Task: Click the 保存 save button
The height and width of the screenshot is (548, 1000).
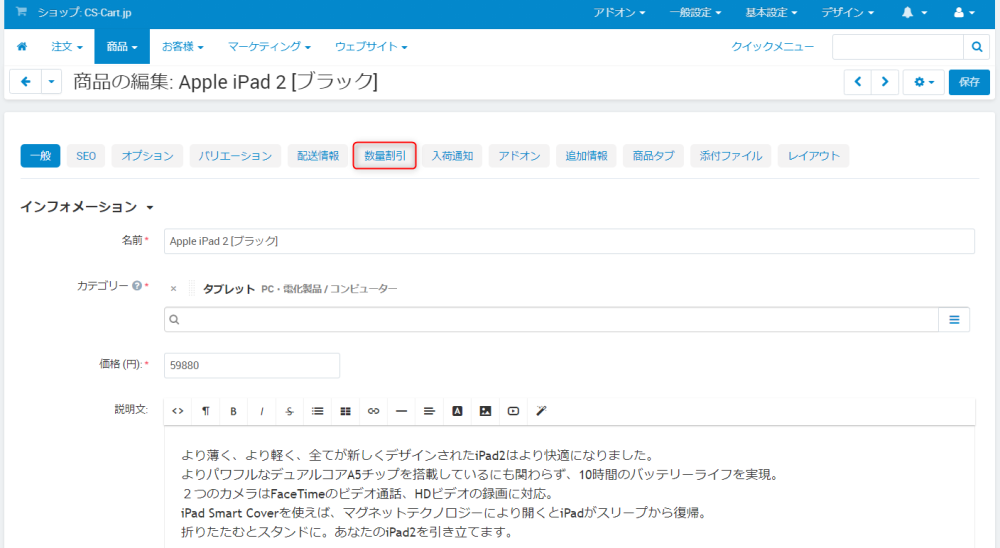Action: (x=969, y=82)
